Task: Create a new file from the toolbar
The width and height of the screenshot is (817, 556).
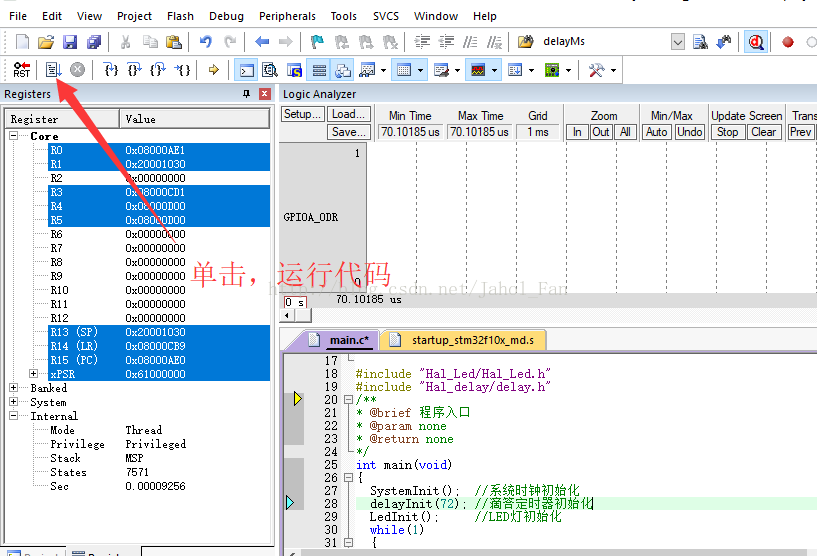Action: click(22, 42)
